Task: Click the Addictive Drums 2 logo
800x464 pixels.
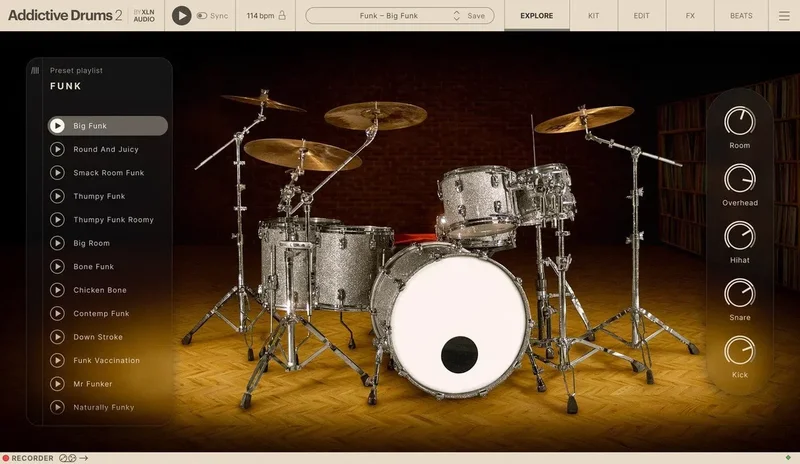Action: coord(65,15)
